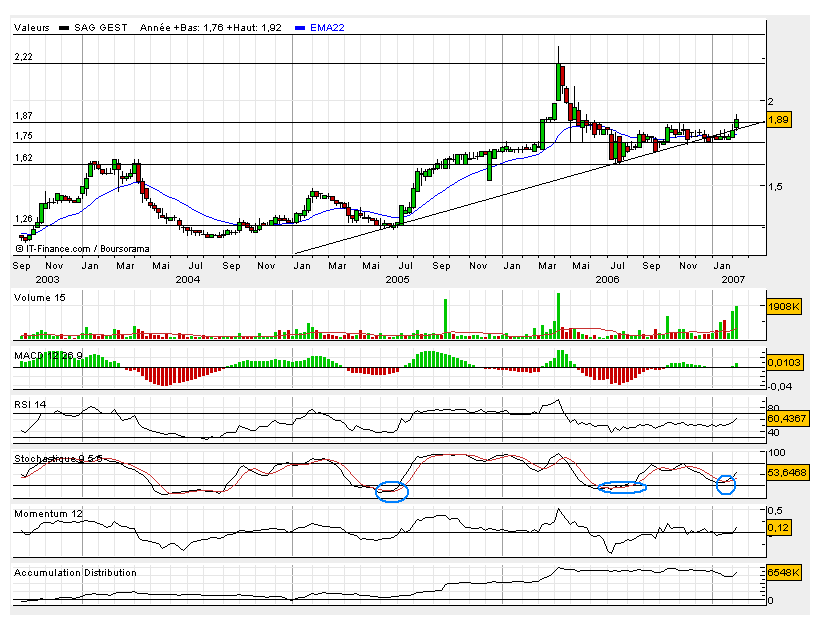Click the -0,04 MACD scale label
Screen dimensions: 815x623
780,387
